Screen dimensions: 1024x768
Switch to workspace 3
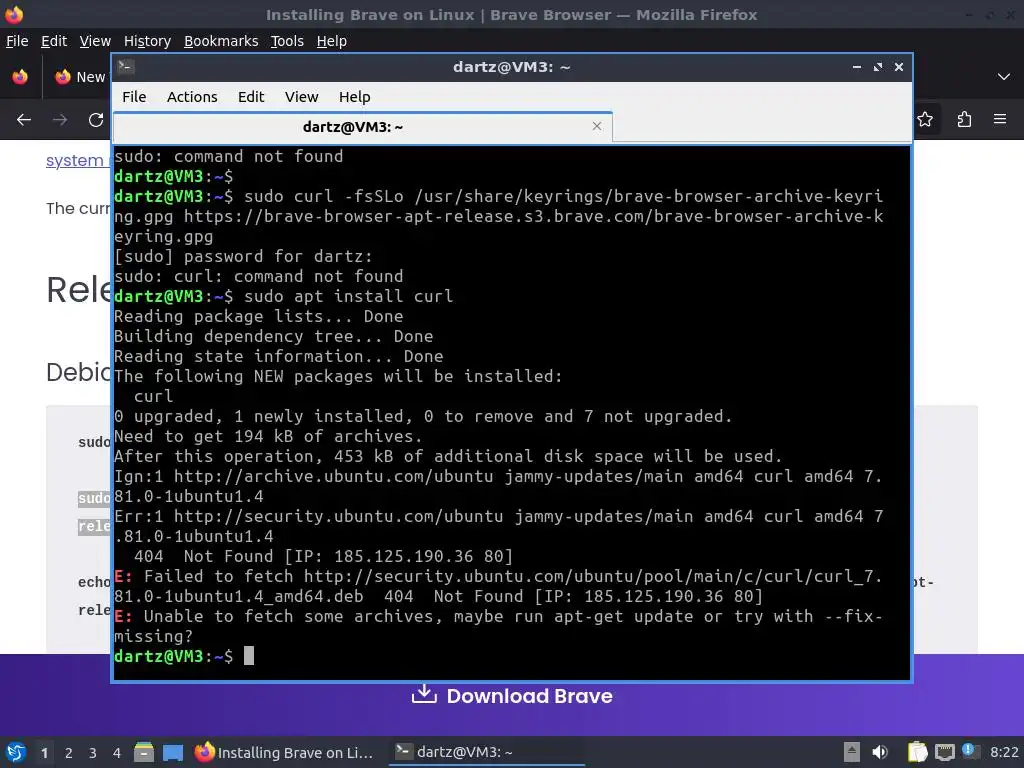(x=93, y=753)
